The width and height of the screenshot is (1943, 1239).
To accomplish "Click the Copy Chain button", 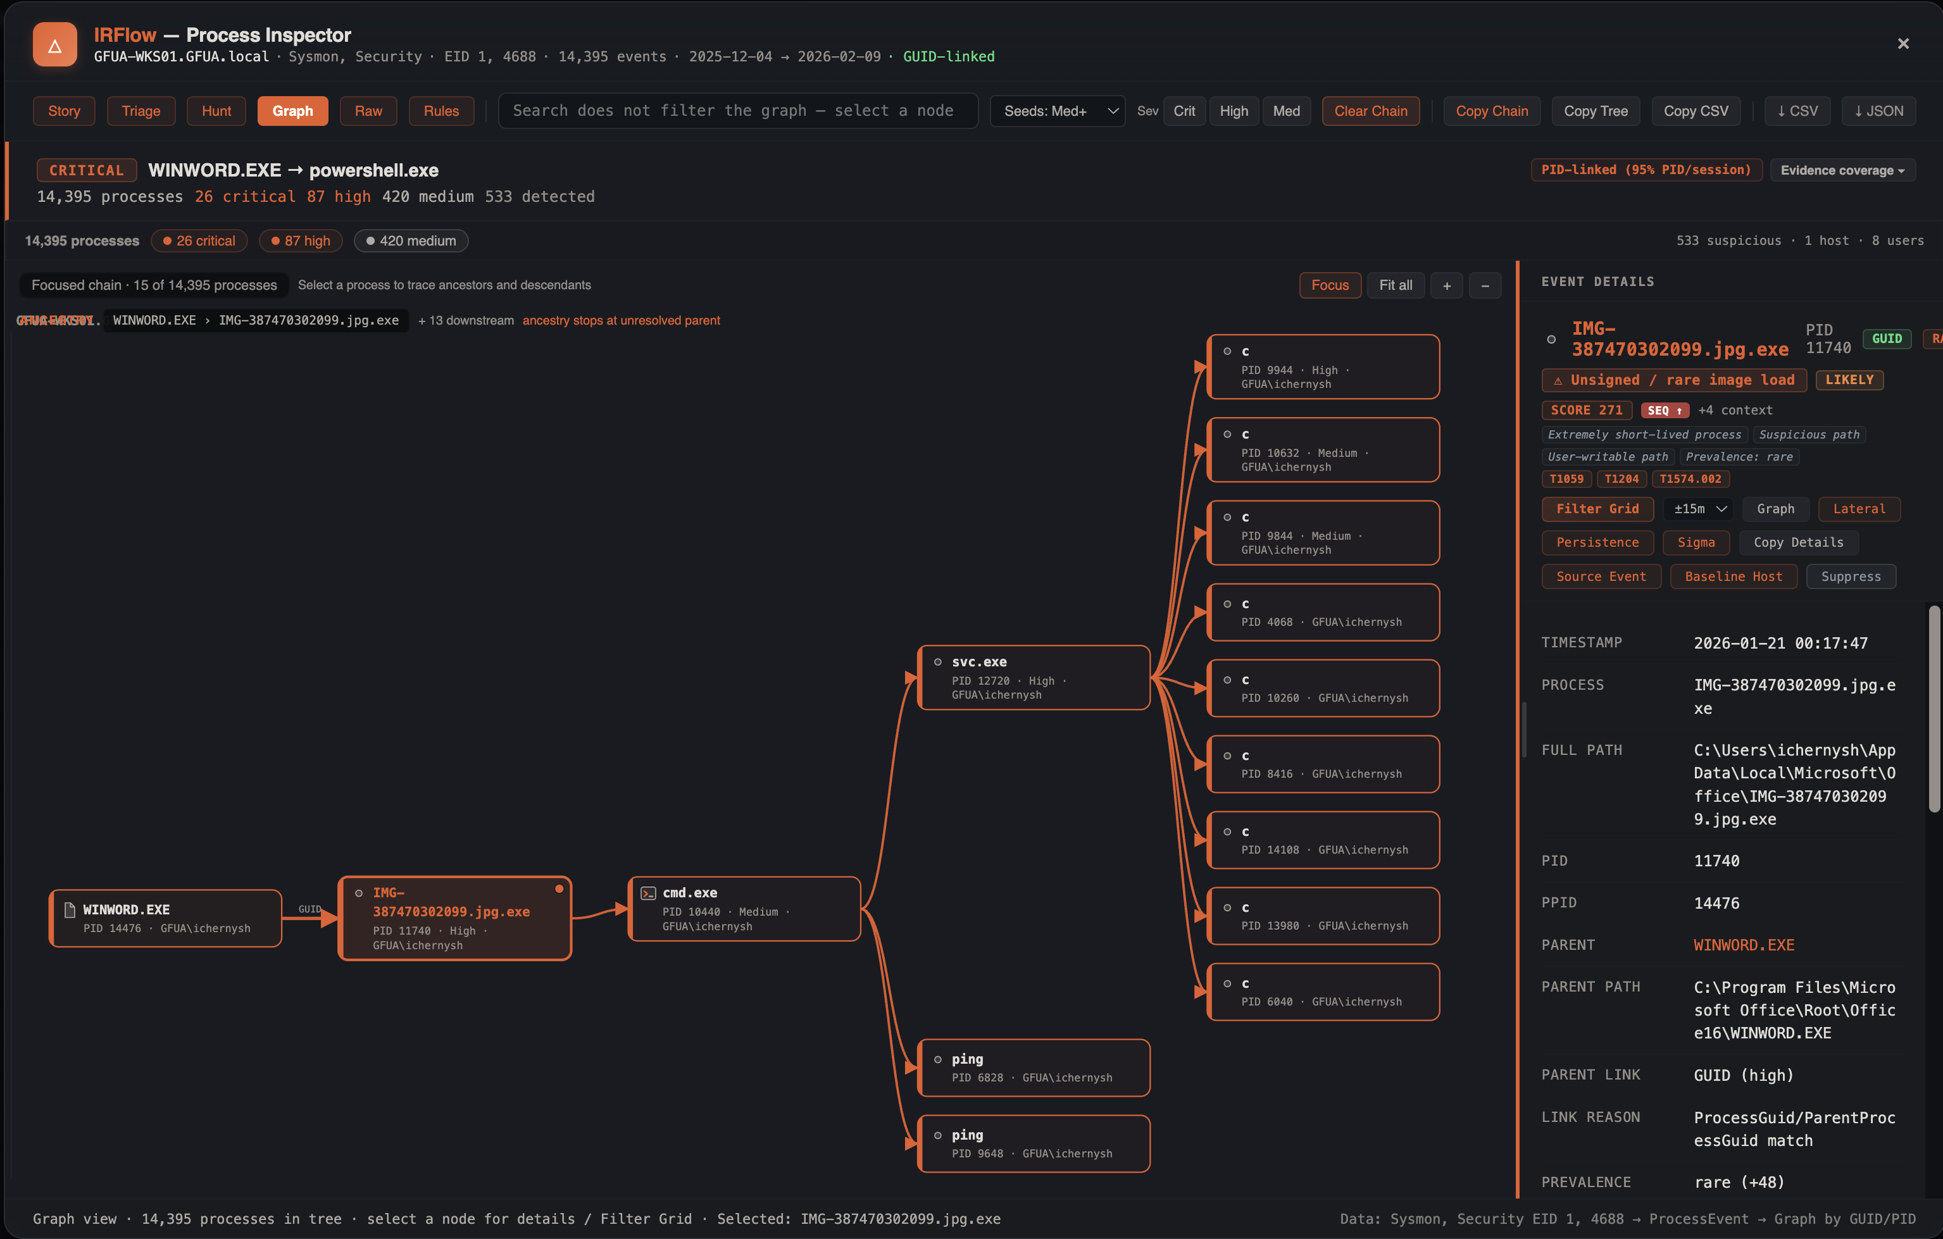I will click(1491, 111).
